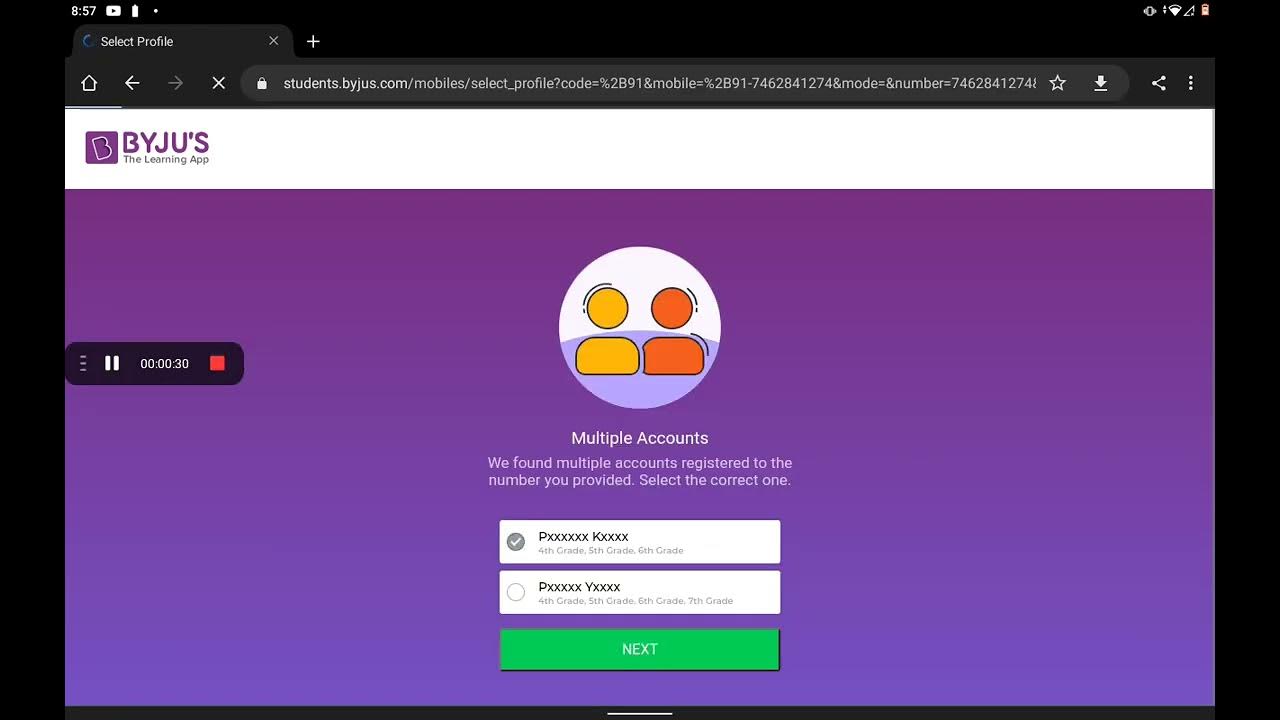Pause the screen recording
1280x720 pixels.
coord(112,363)
